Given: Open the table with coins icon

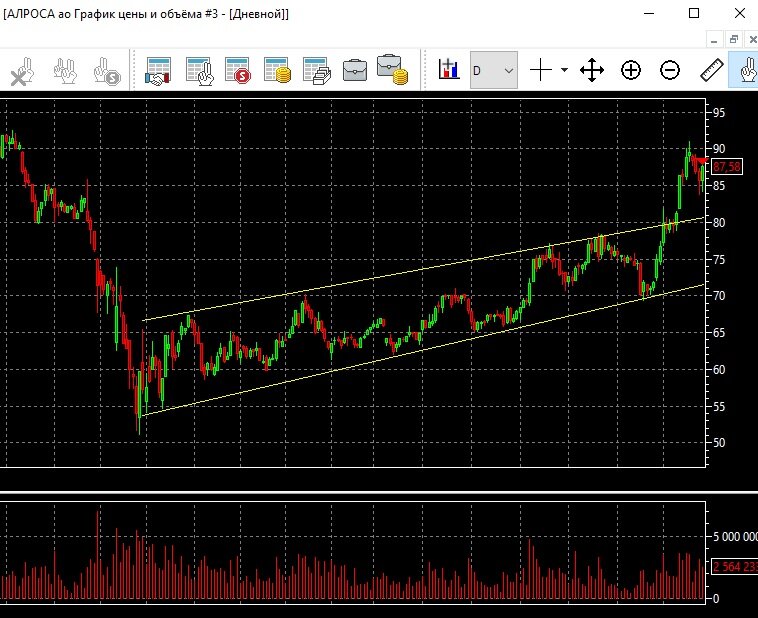Looking at the screenshot, I should 277,71.
